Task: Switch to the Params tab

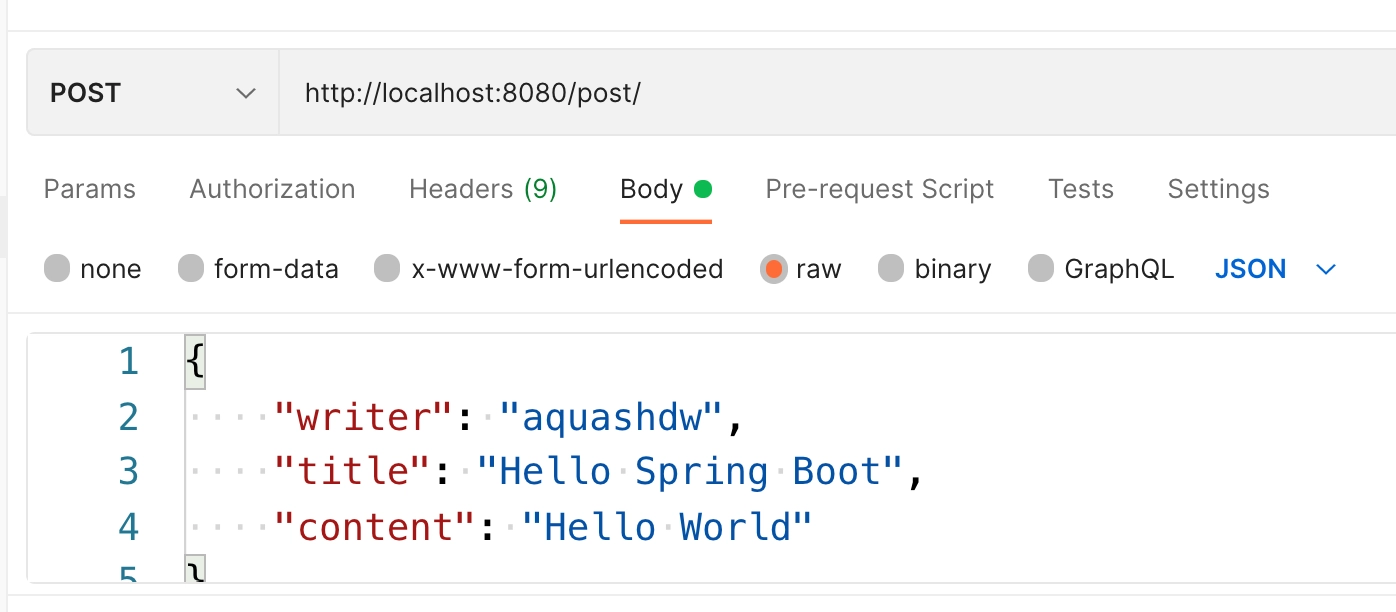Action: [90, 189]
